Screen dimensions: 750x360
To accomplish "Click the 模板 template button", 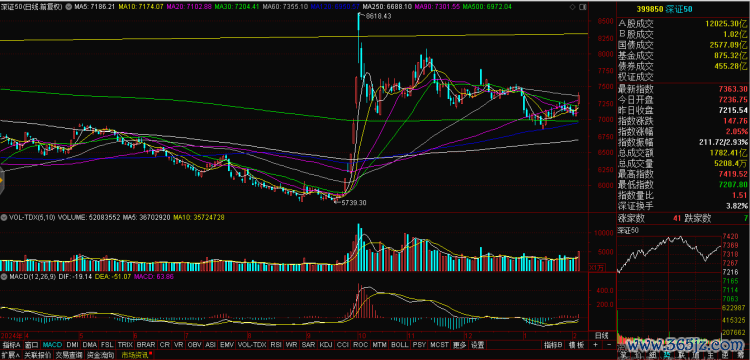I will pyautogui.click(x=577, y=344).
